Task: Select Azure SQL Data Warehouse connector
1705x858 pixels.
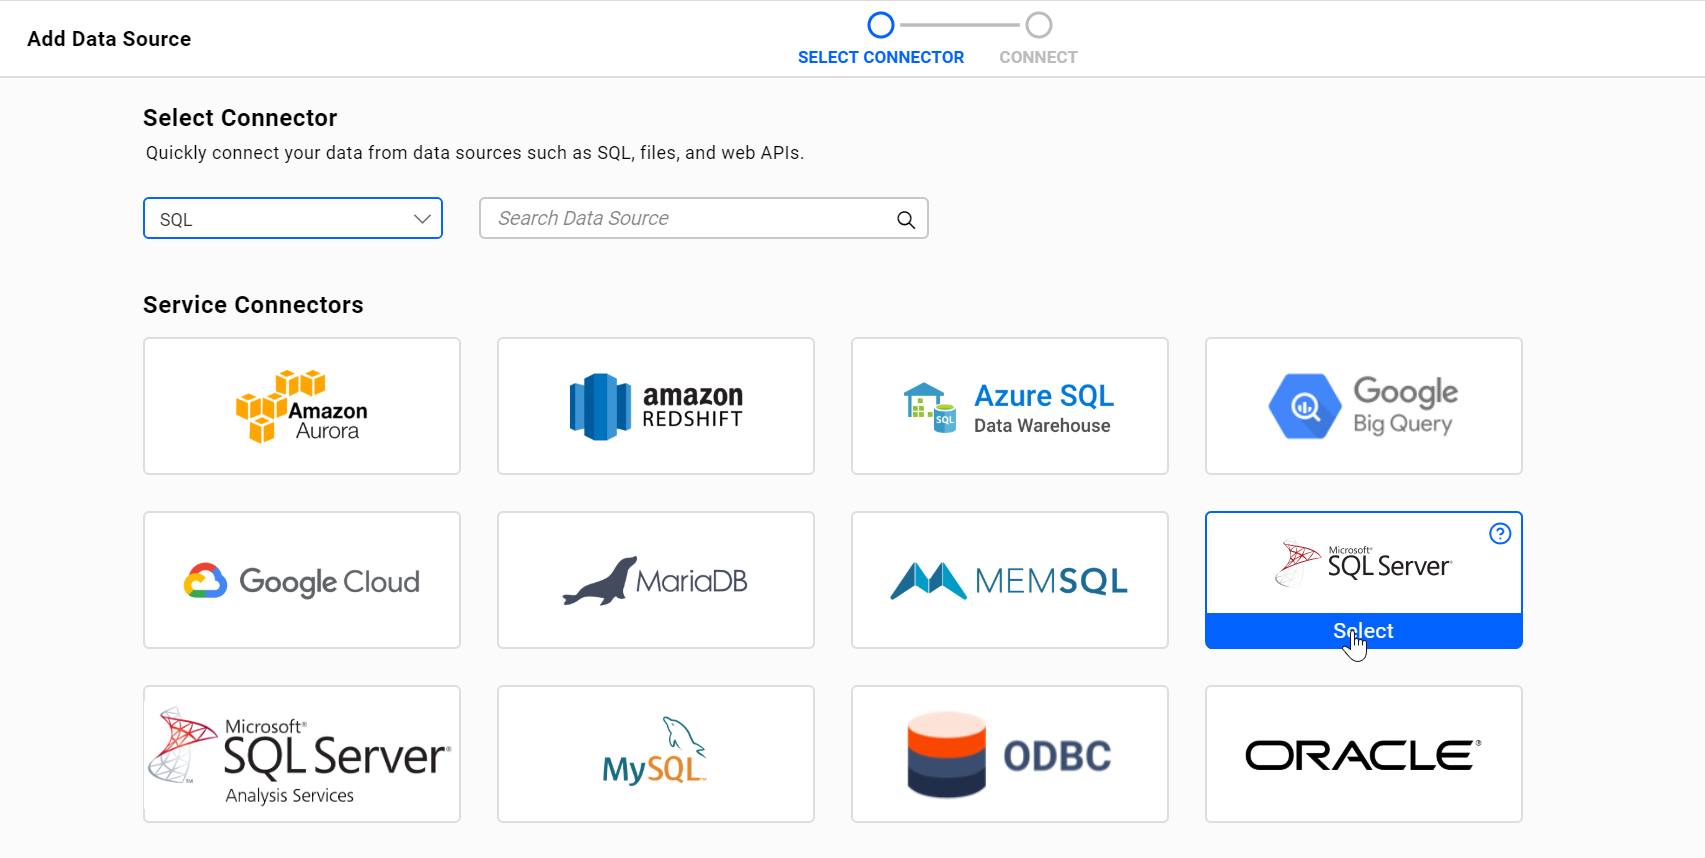Action: 1010,406
